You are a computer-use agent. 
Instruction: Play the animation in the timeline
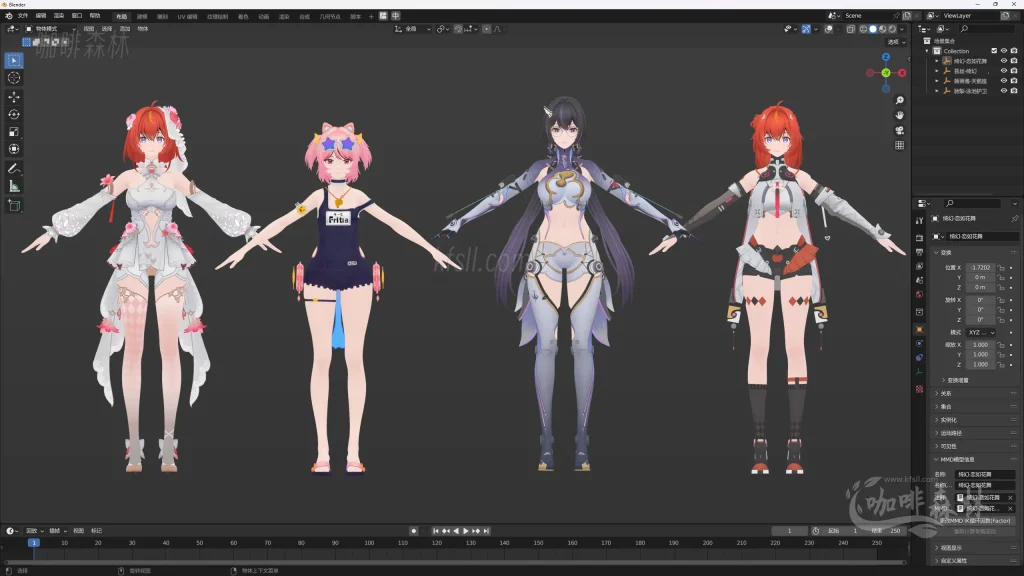[466, 531]
